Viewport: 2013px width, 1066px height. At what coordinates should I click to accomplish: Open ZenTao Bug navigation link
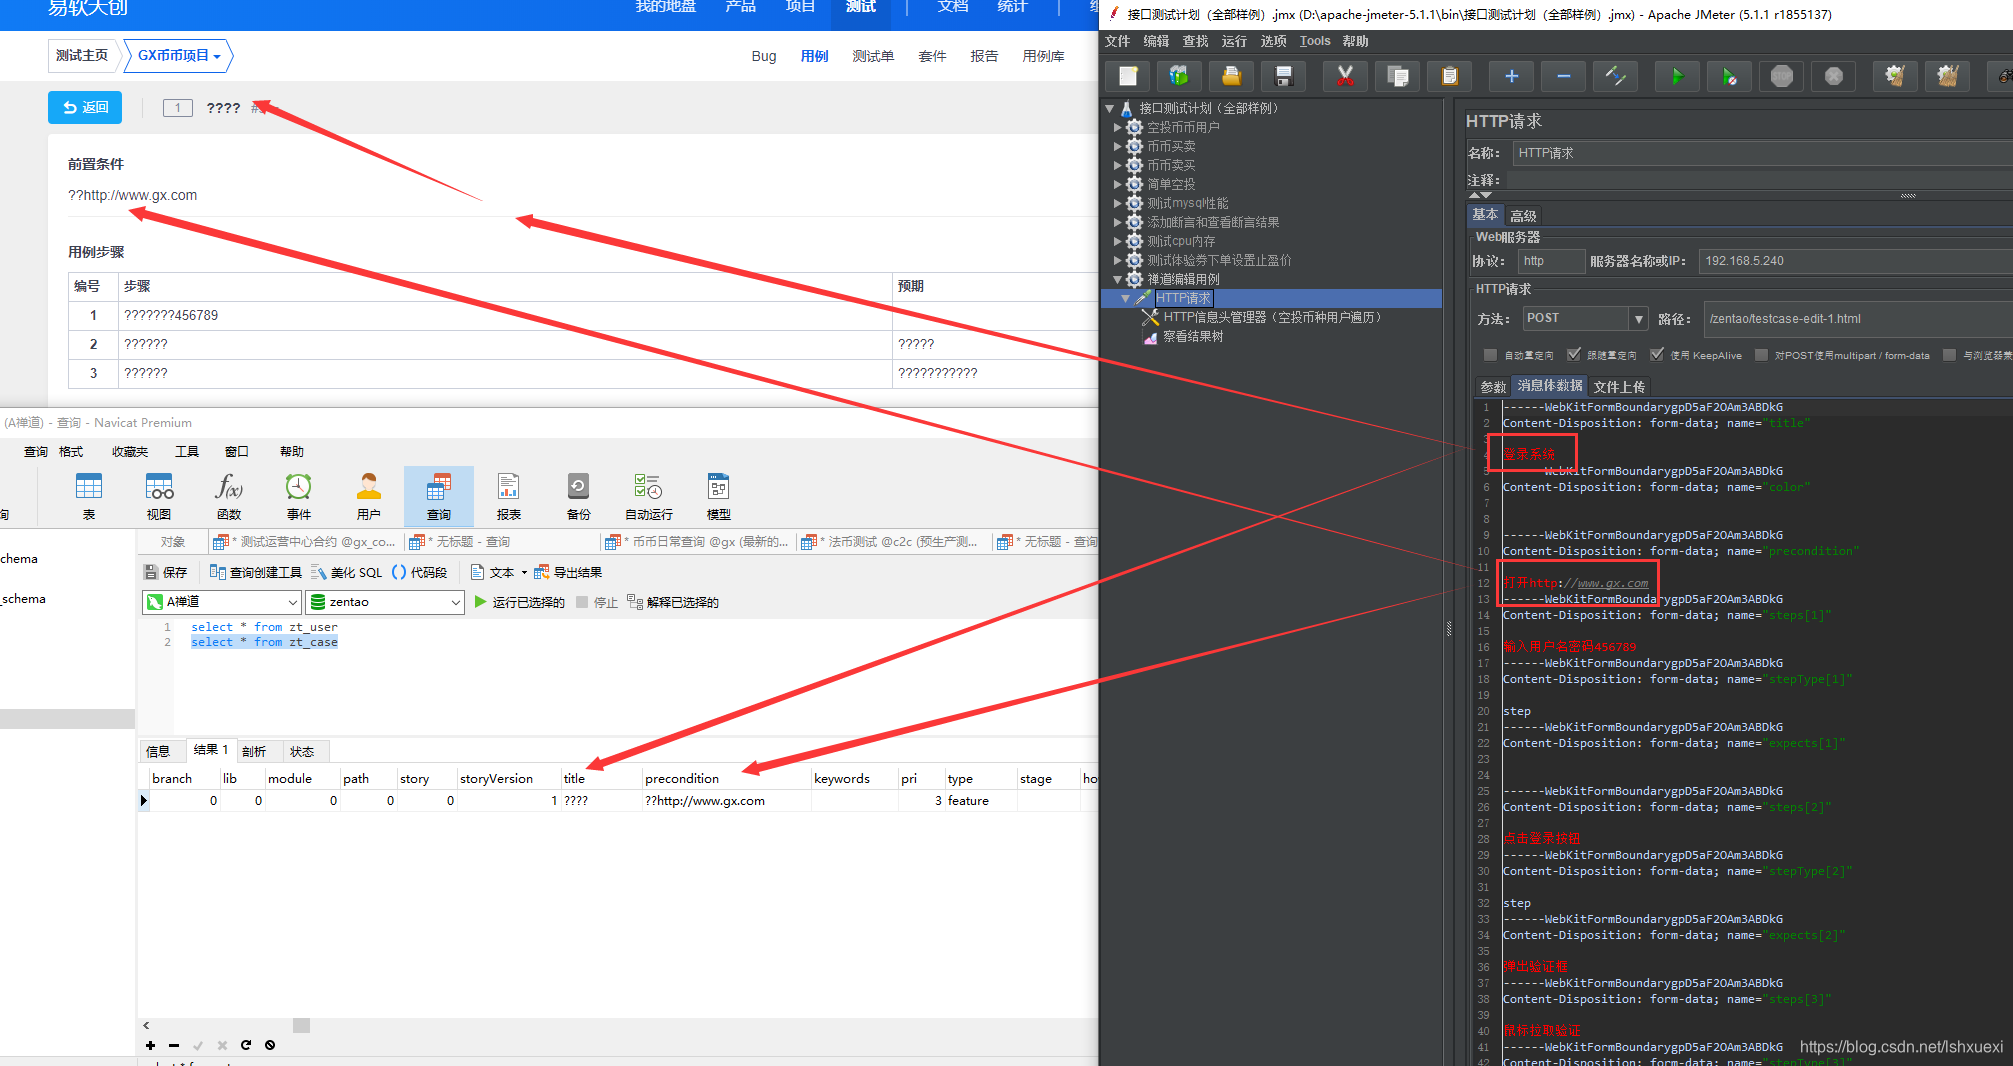point(764,56)
